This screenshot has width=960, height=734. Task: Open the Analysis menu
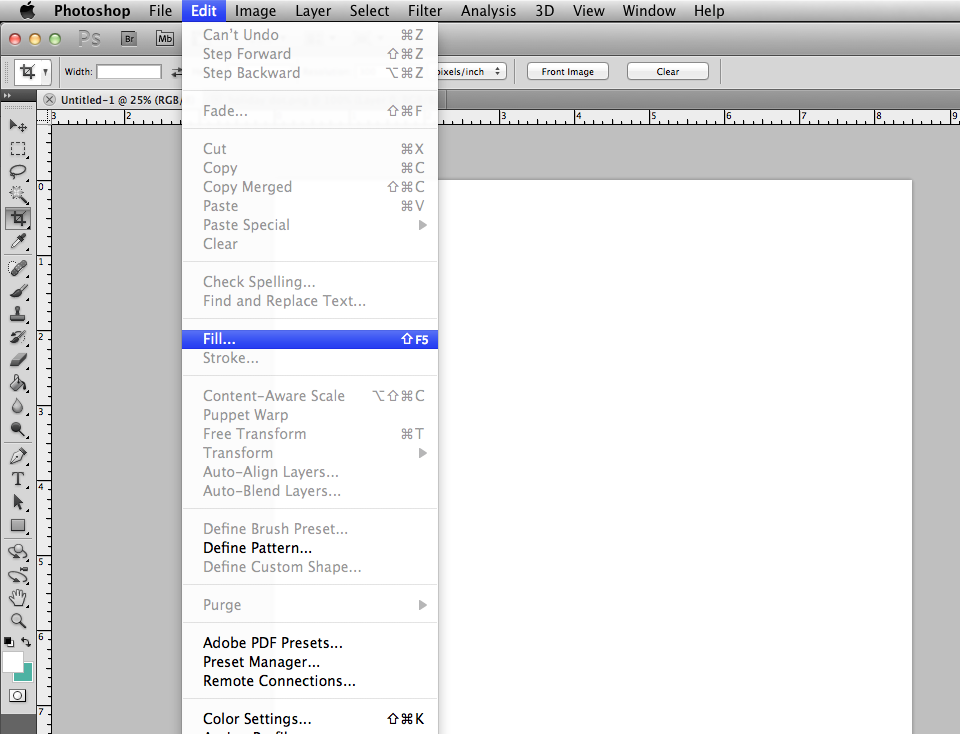[x=488, y=11]
